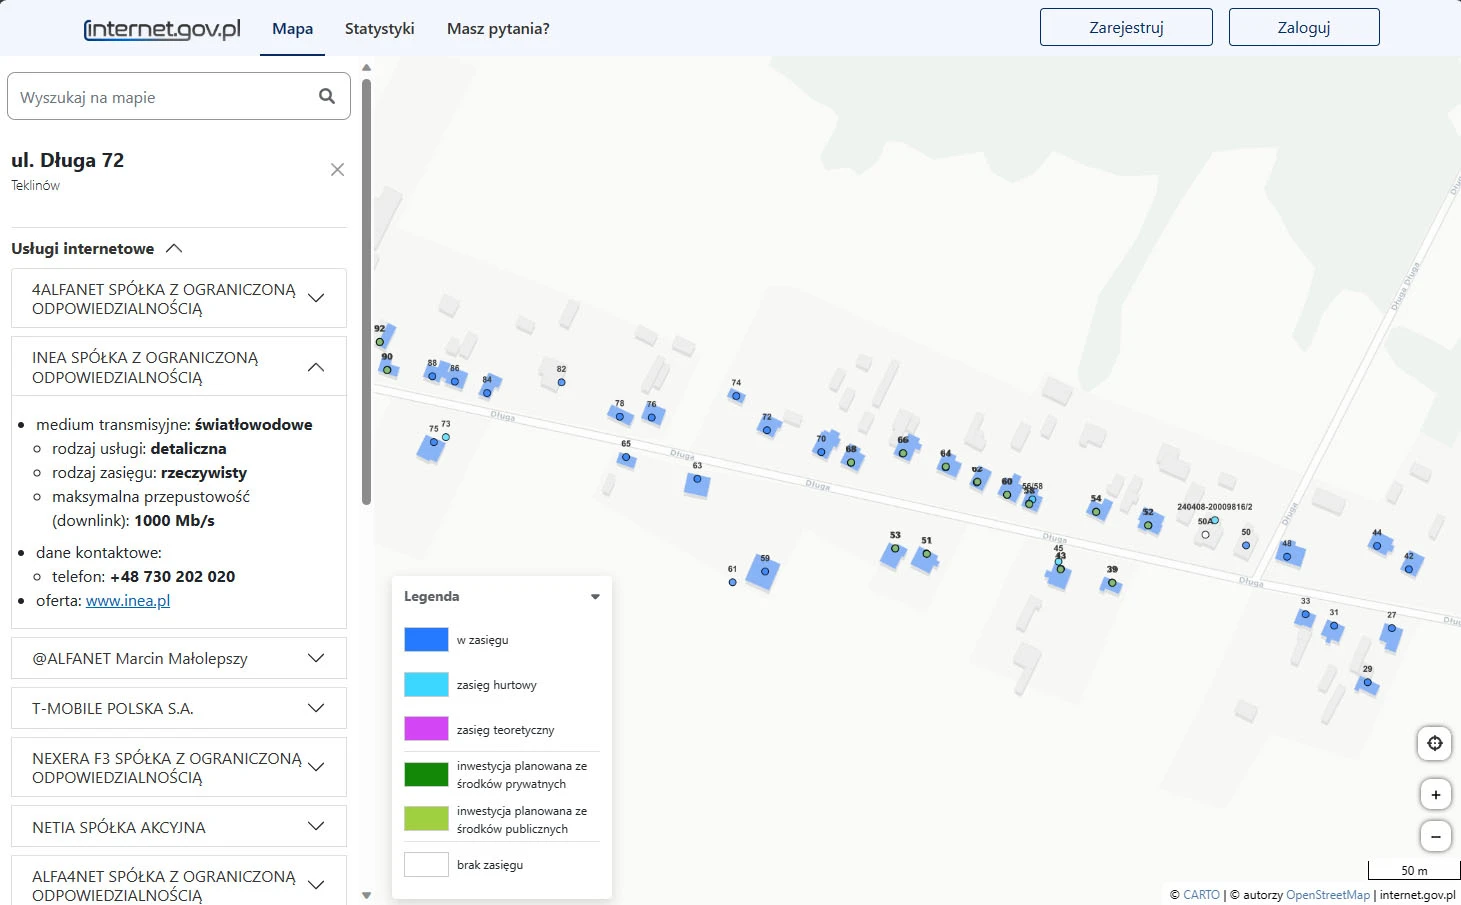The height and width of the screenshot is (905, 1461).
Task: Select building marker 54 on the map
Action: pos(1096,511)
